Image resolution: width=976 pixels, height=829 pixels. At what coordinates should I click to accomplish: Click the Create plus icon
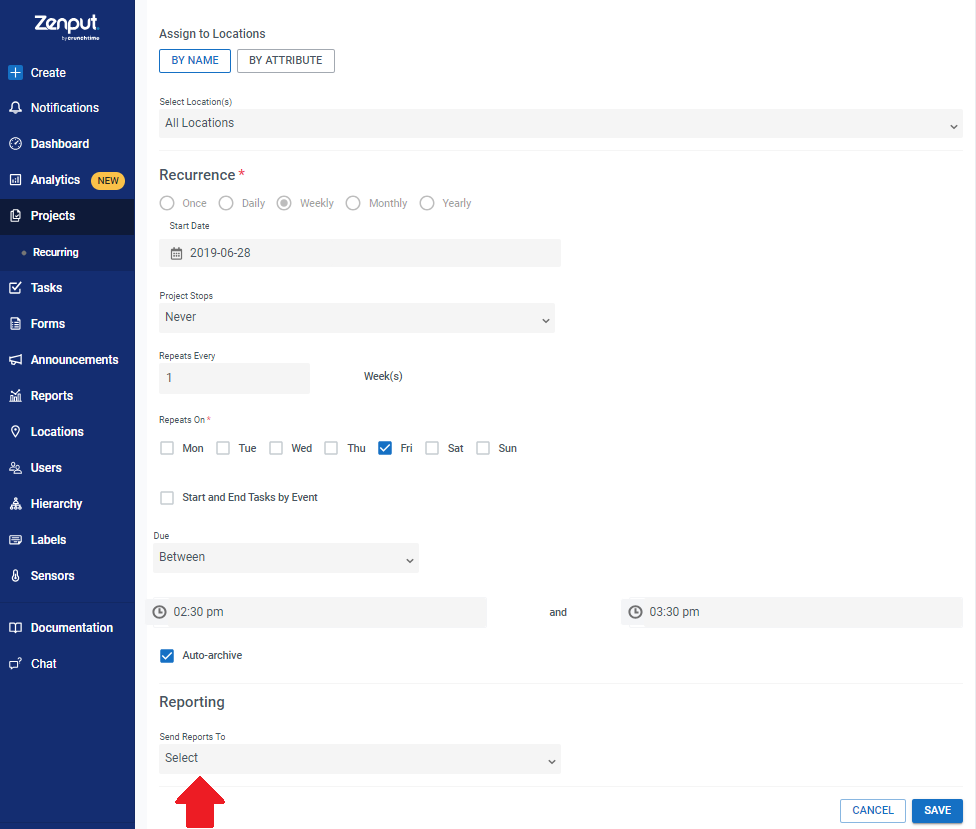16,72
